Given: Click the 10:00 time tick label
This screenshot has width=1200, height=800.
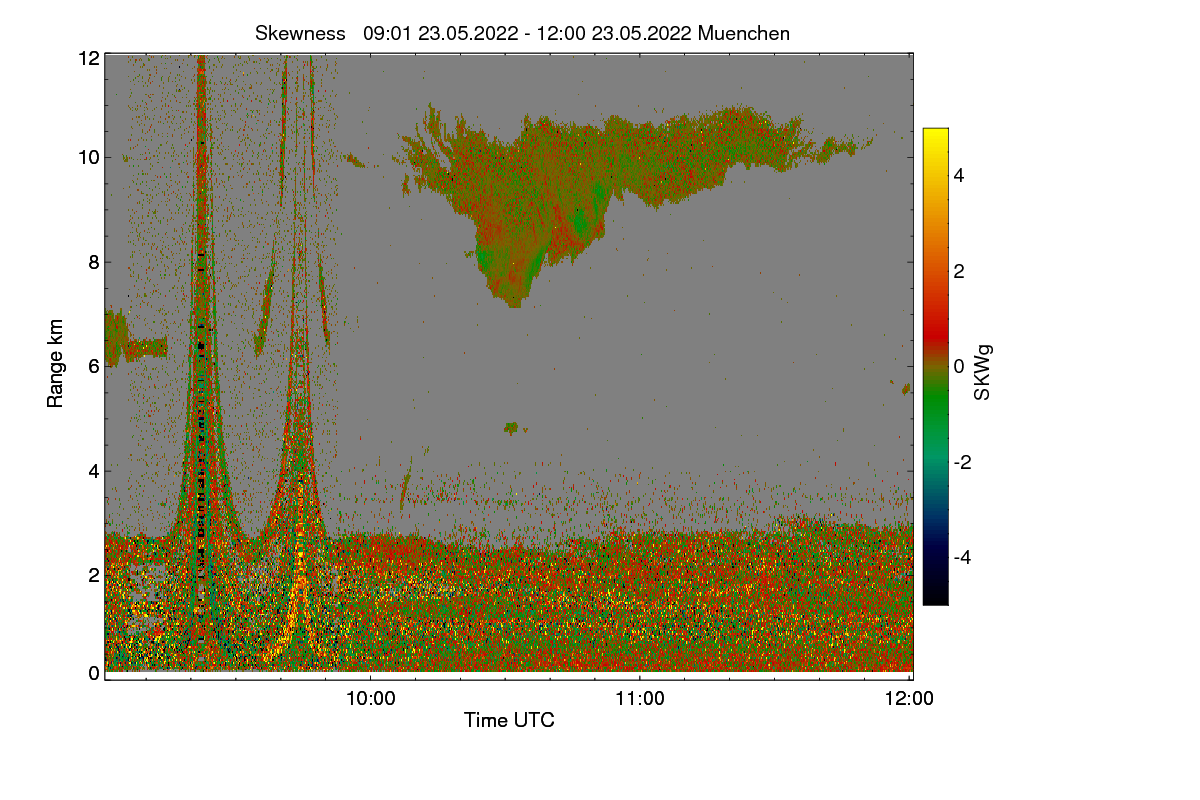Looking at the screenshot, I should click(370, 699).
